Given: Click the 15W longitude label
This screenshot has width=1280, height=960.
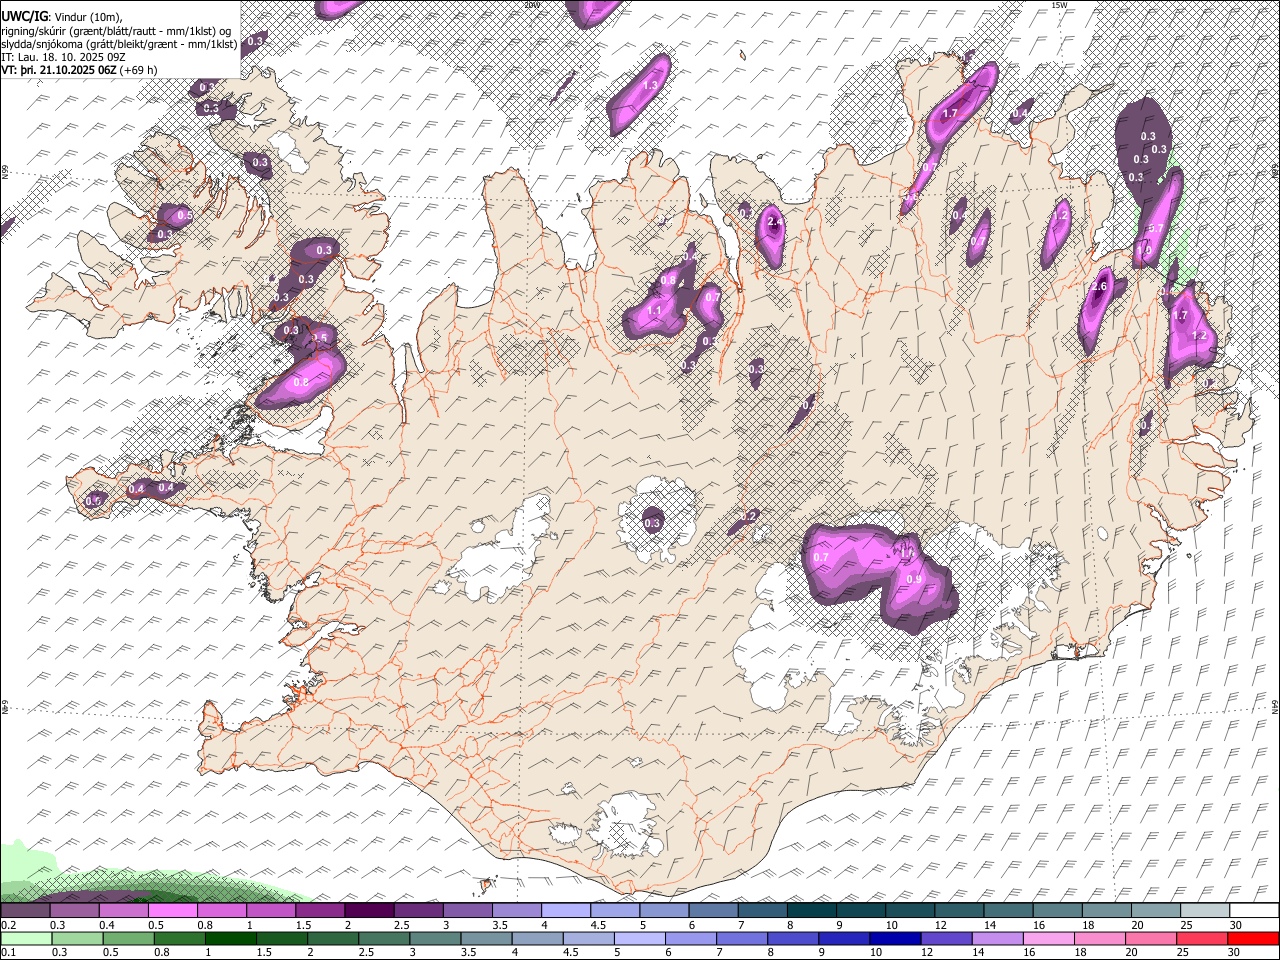Looking at the screenshot, I should 1059,5.
